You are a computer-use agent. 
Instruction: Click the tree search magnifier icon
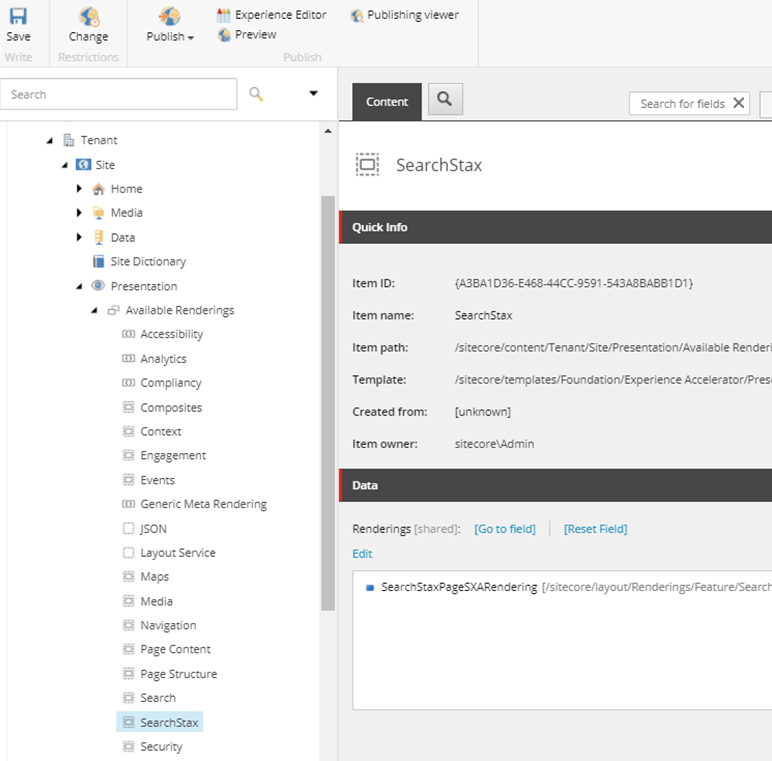pos(256,94)
